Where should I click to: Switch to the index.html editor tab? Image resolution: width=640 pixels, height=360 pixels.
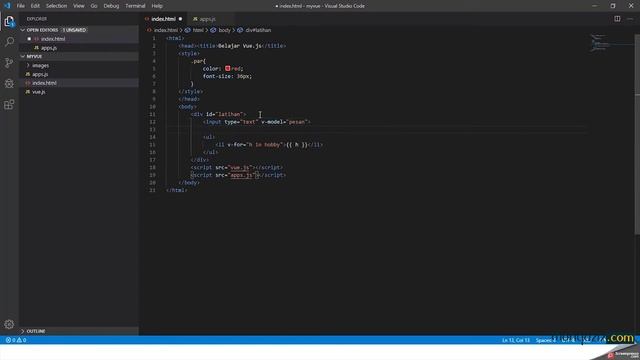click(163, 19)
